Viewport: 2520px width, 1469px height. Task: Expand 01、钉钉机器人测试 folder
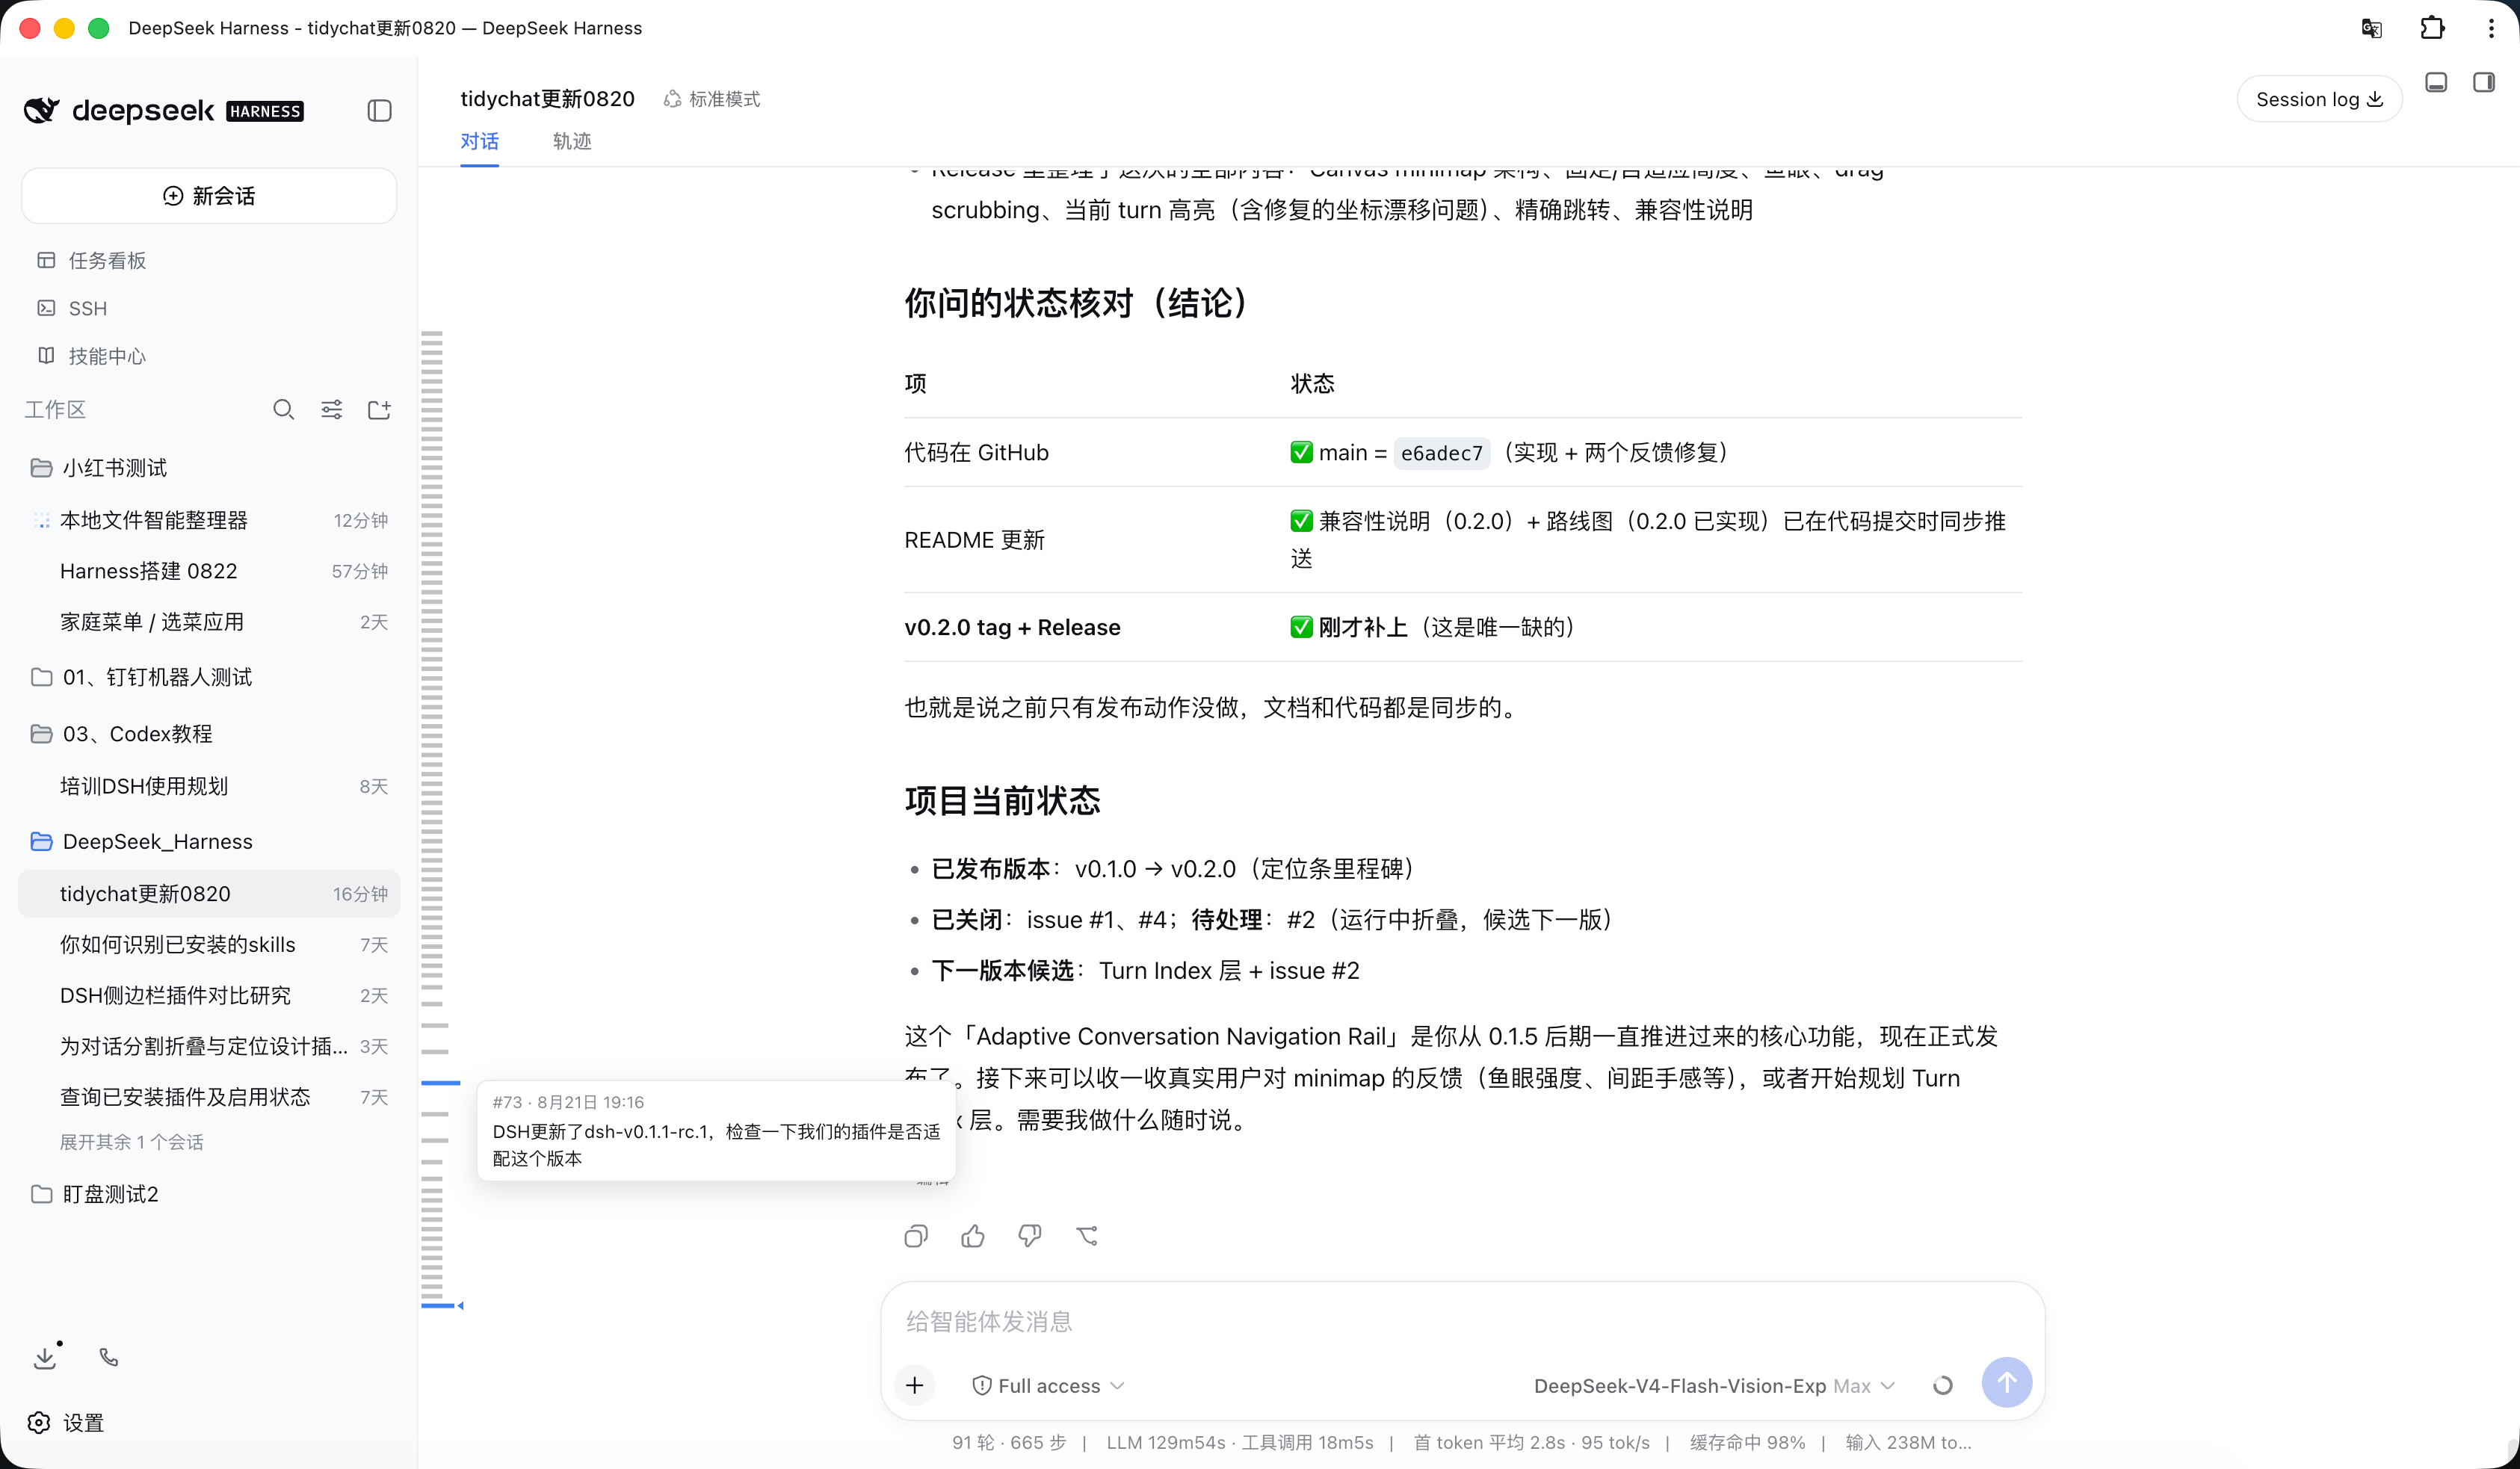[x=209, y=677]
